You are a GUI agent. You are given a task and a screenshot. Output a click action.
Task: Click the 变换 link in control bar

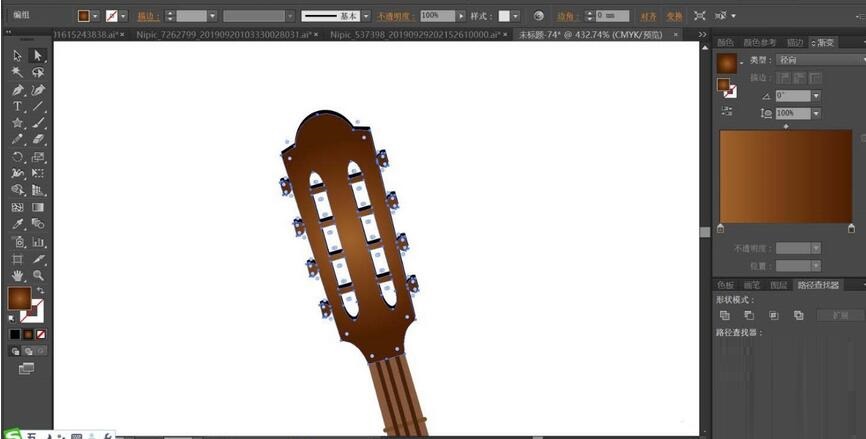[x=674, y=16]
